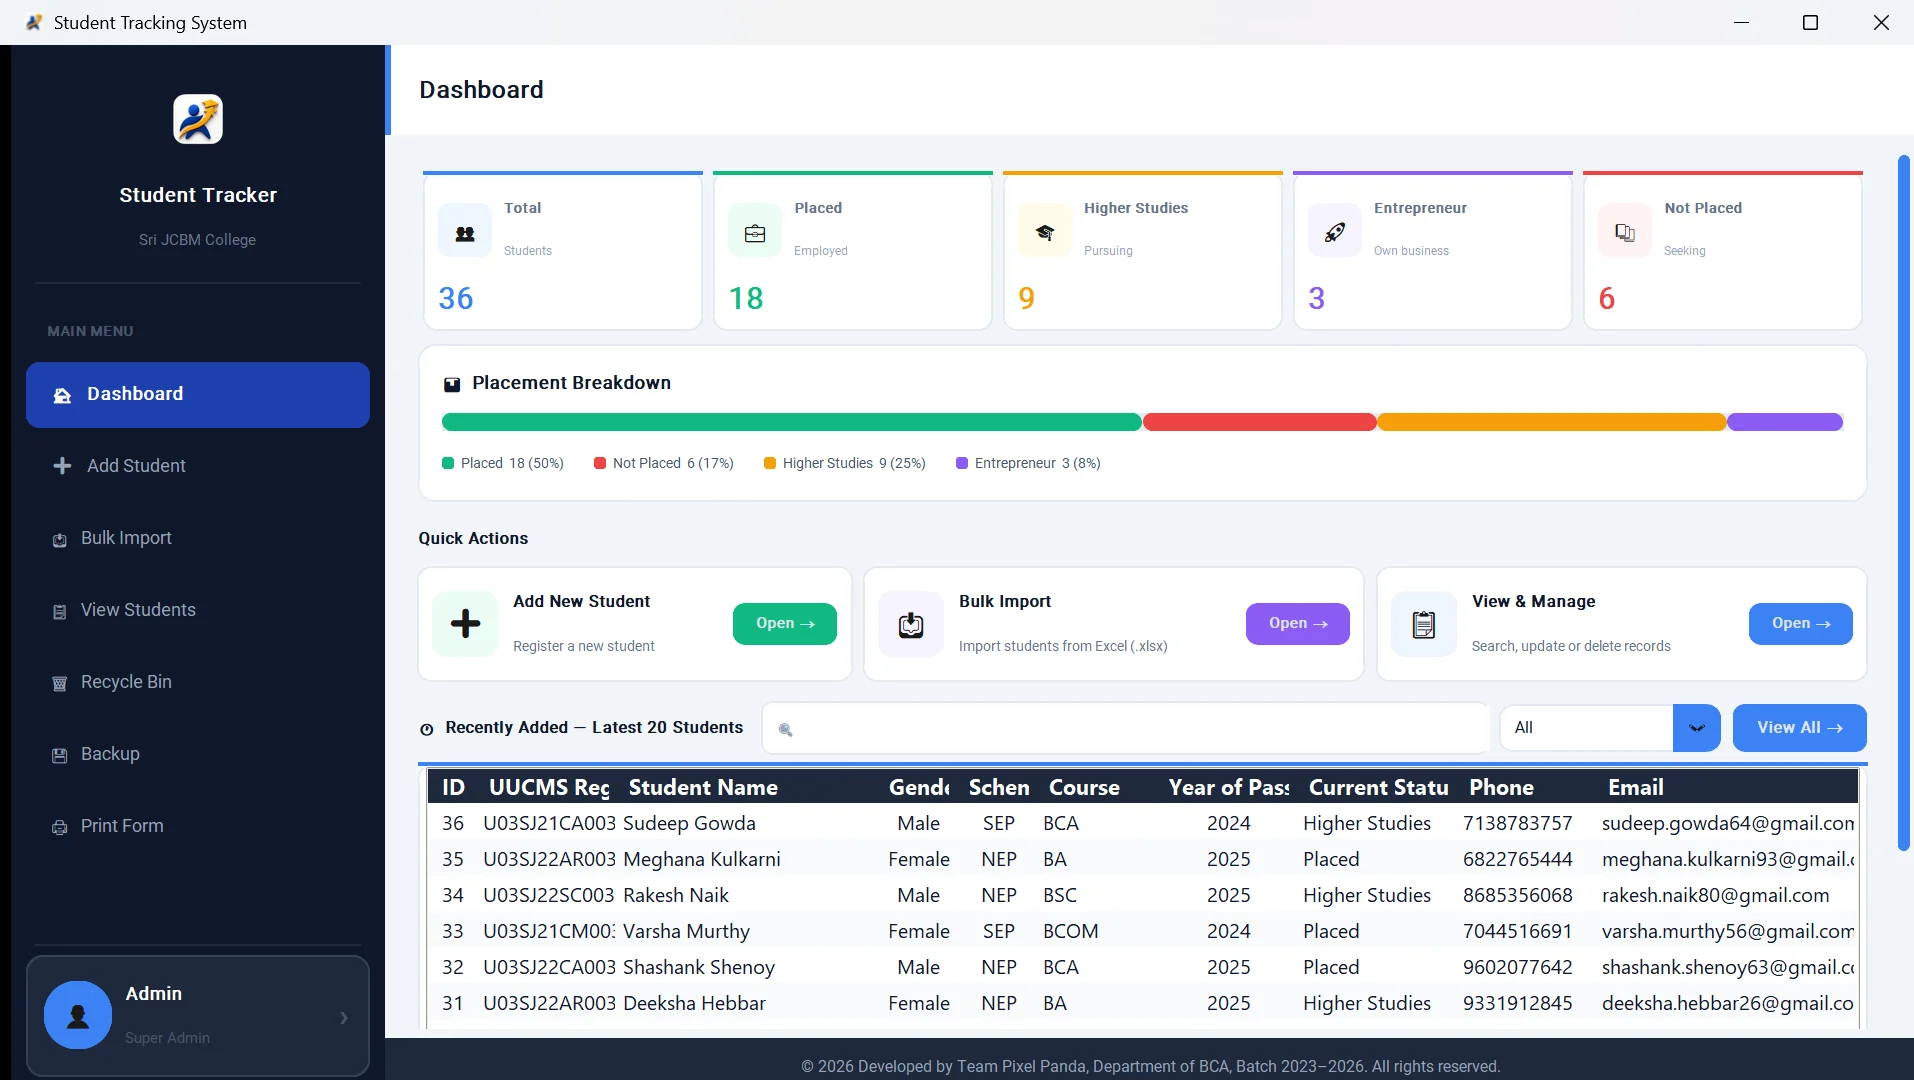Select View Students in the sidebar
The height and width of the screenshot is (1080, 1914).
(x=198, y=610)
